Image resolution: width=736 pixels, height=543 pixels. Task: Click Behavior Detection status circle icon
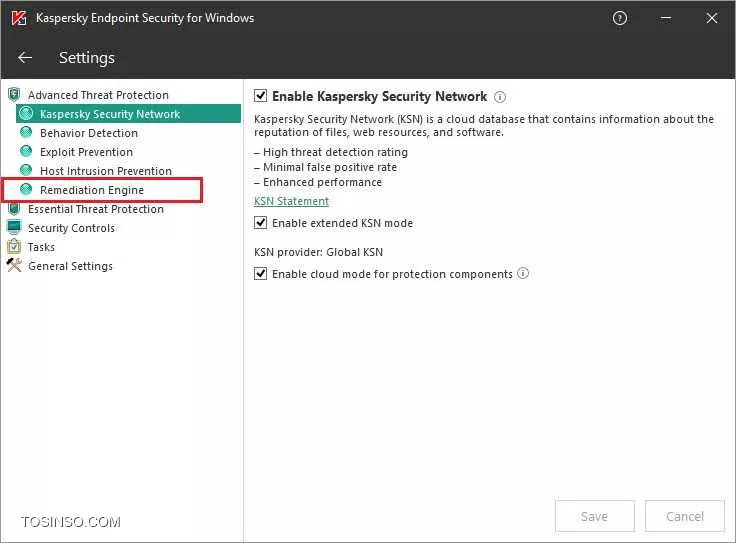click(26, 133)
